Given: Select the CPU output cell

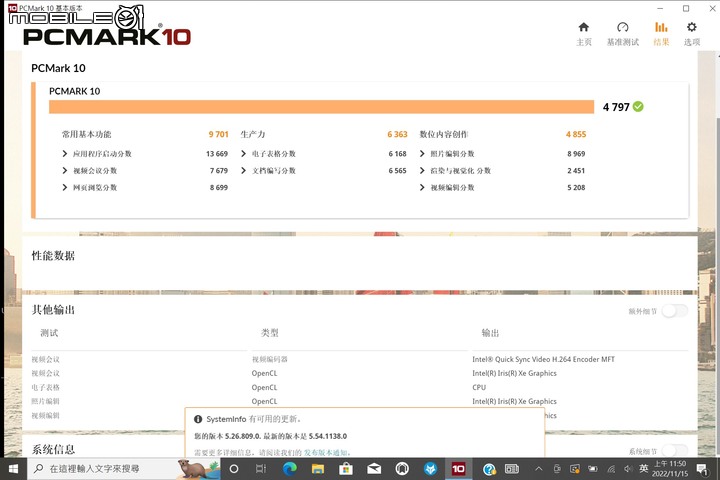Looking at the screenshot, I should (479, 387).
